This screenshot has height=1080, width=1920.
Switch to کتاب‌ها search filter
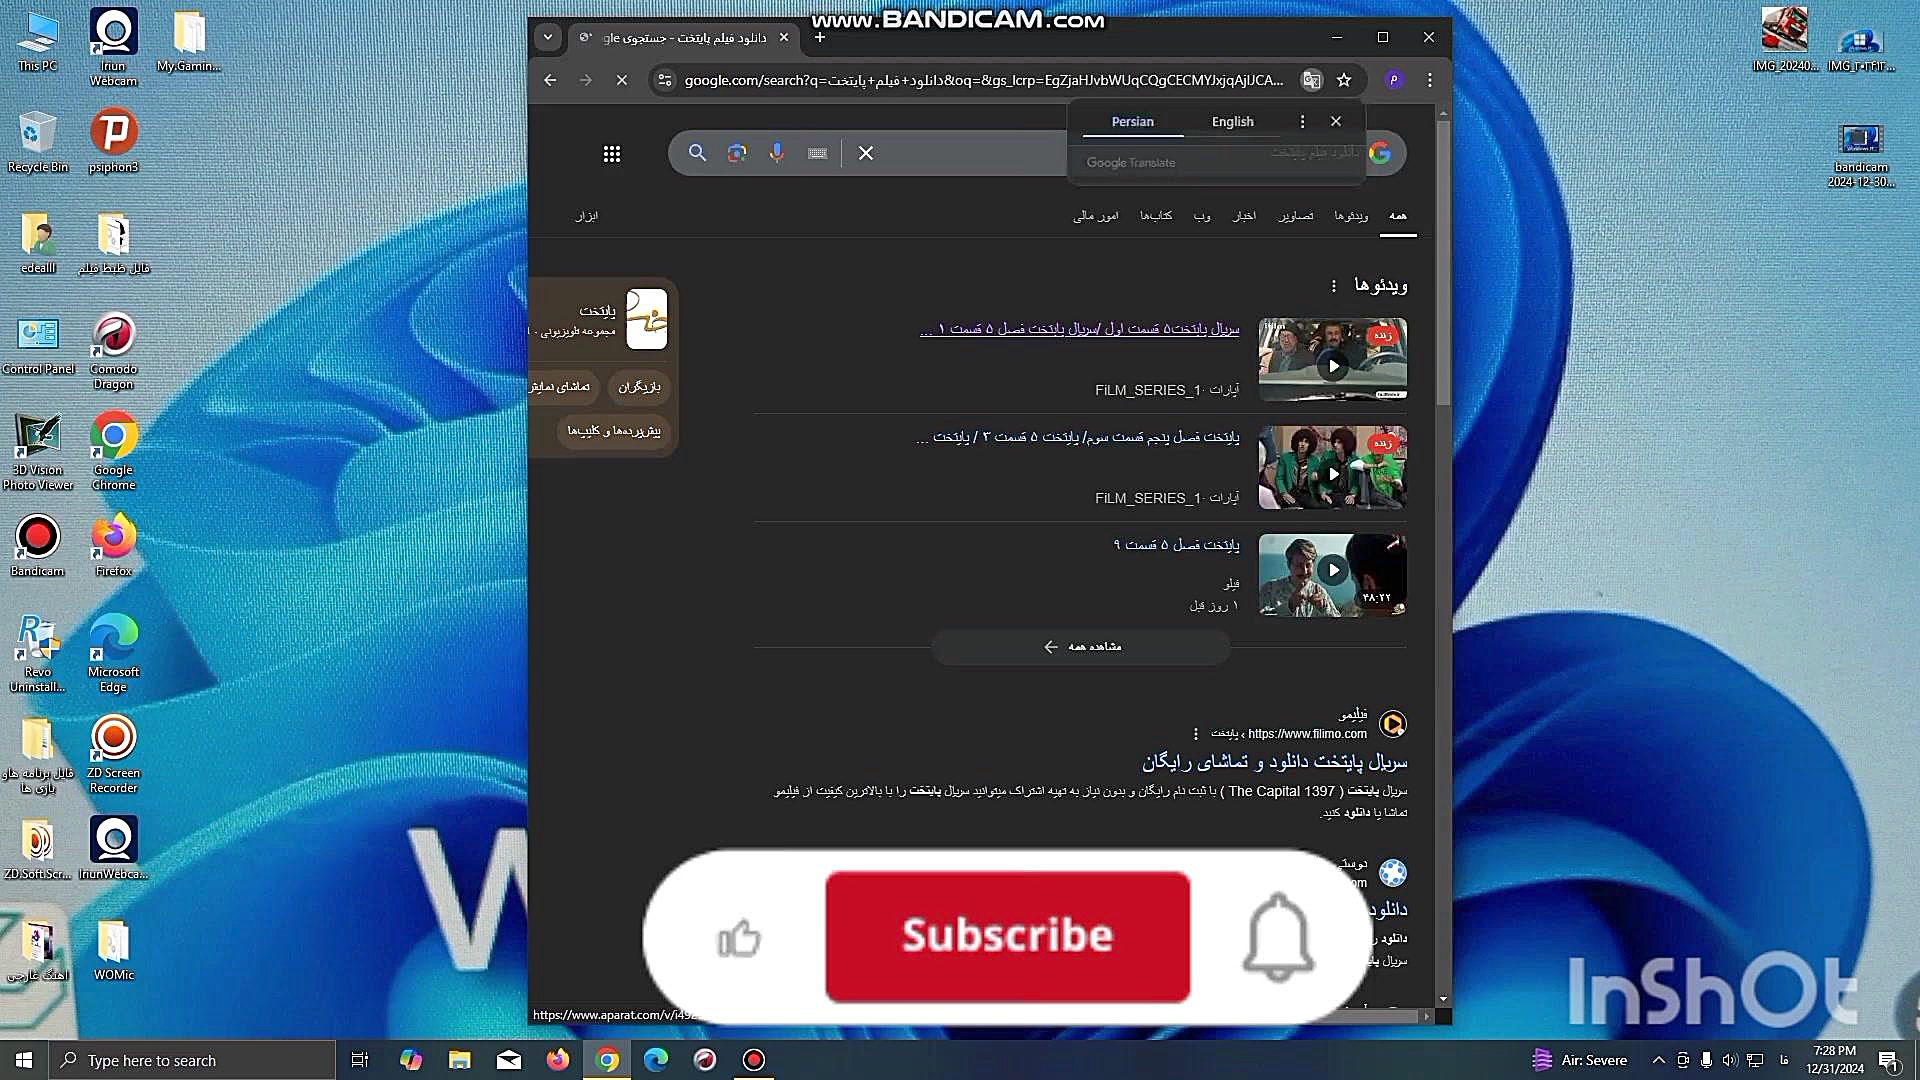click(x=1156, y=216)
